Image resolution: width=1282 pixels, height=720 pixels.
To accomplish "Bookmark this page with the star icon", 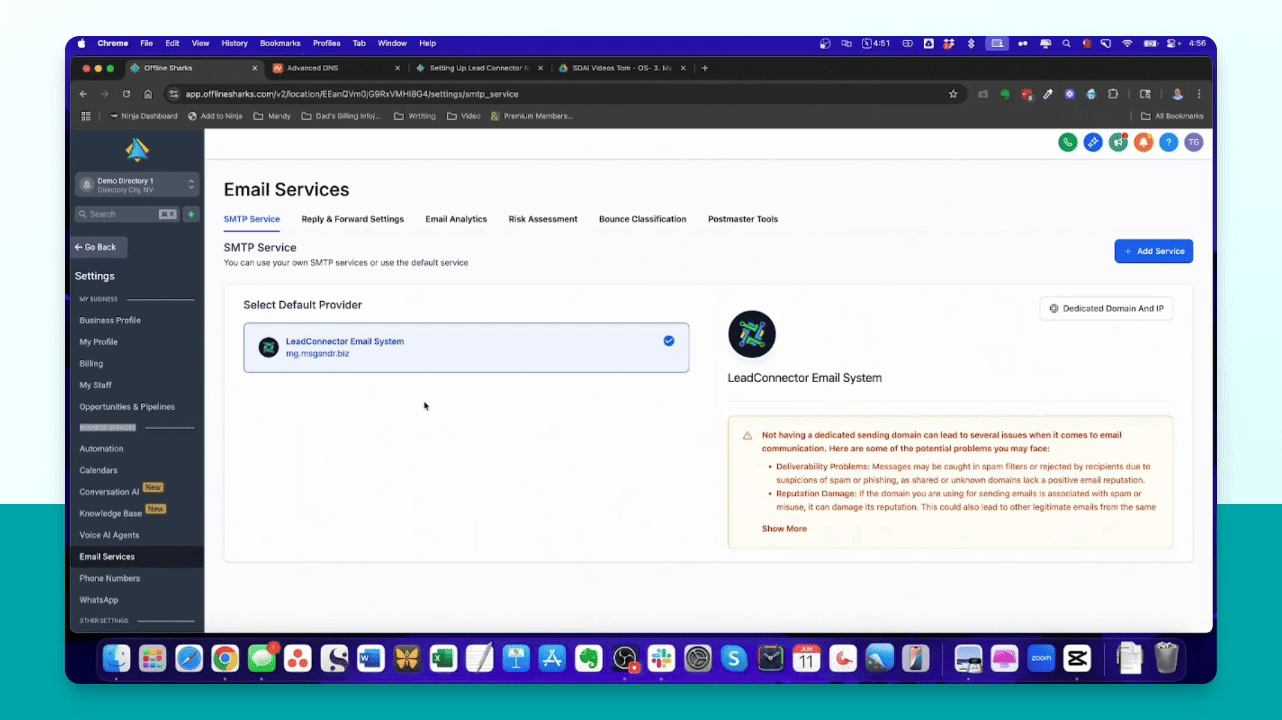I will [953, 94].
